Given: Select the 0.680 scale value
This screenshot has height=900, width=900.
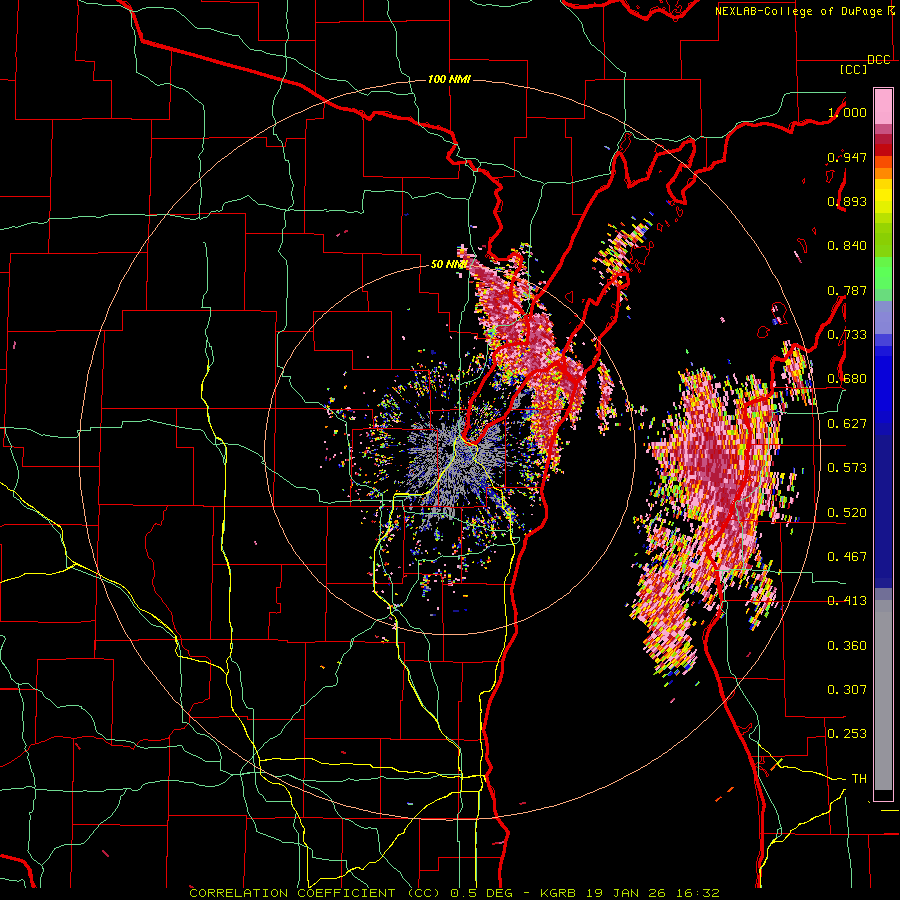Looking at the screenshot, I should click(x=847, y=379).
